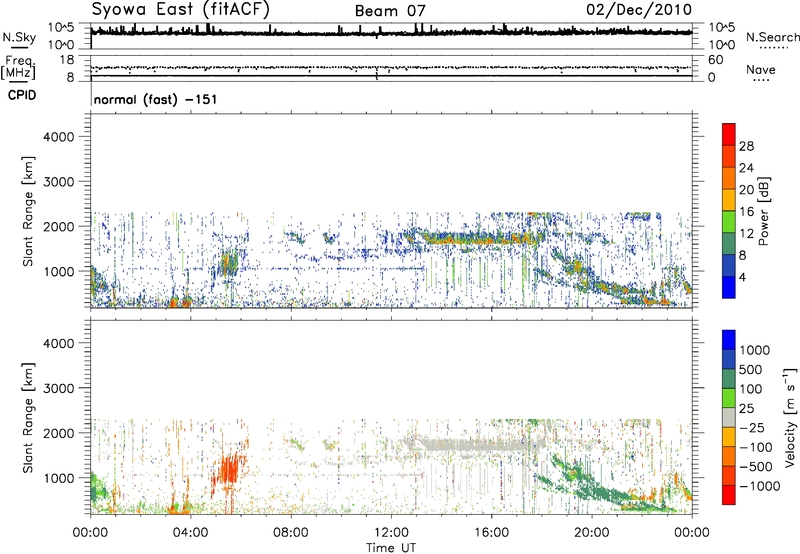
Task: Click the "-25" Velocity colorbar label
Action: [752, 428]
